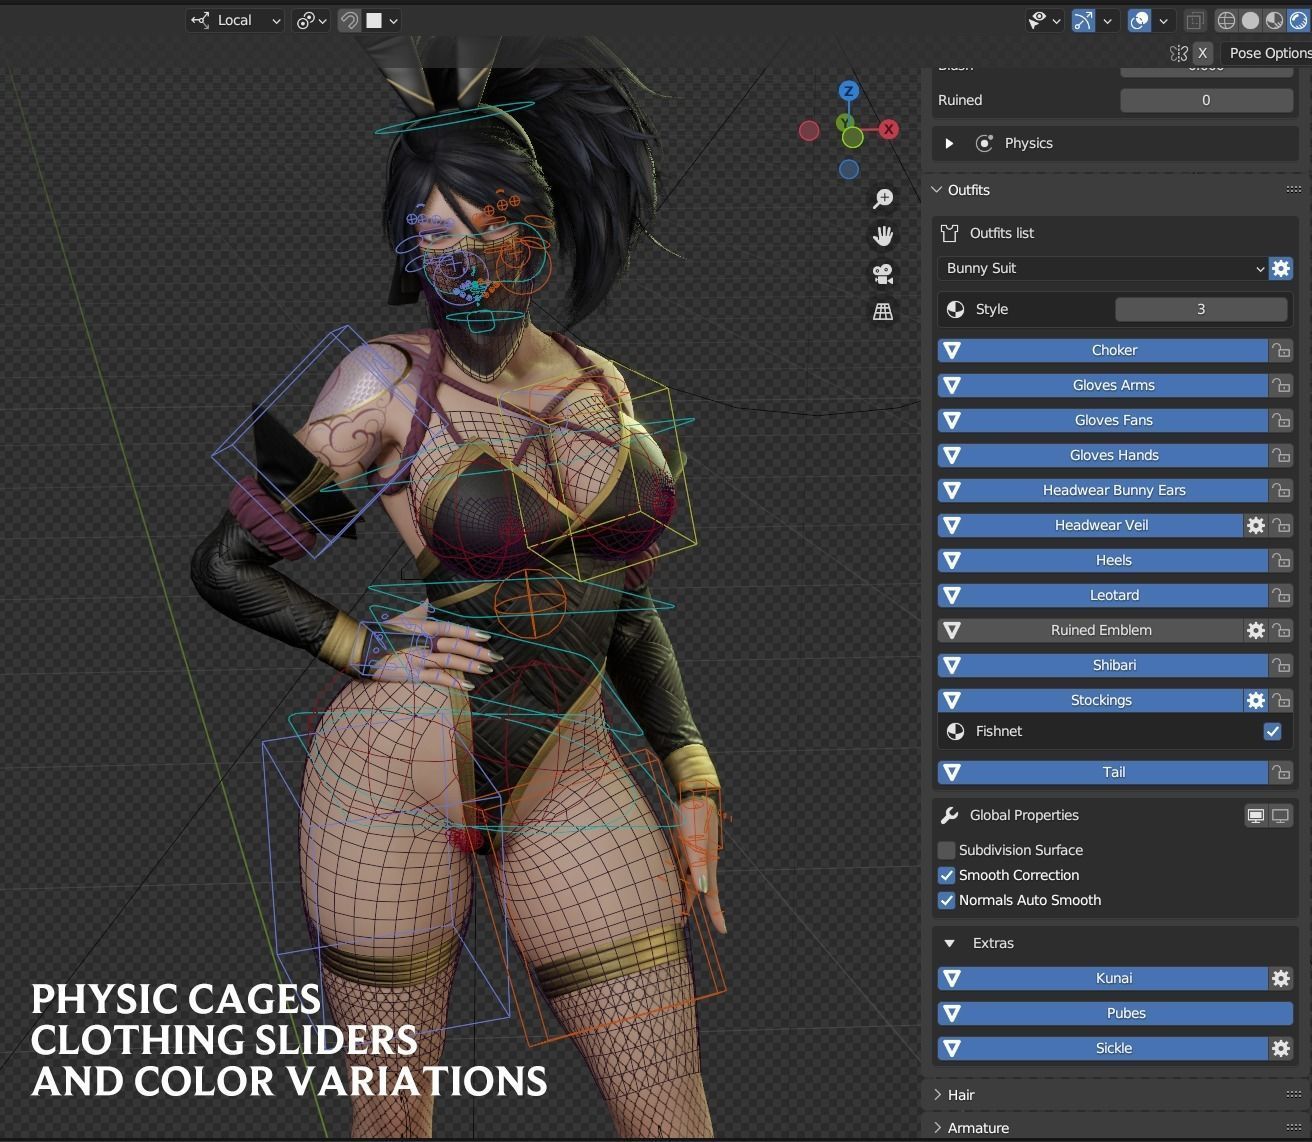Open the Pose Options popover
This screenshot has width=1312, height=1142.
tap(1269, 53)
